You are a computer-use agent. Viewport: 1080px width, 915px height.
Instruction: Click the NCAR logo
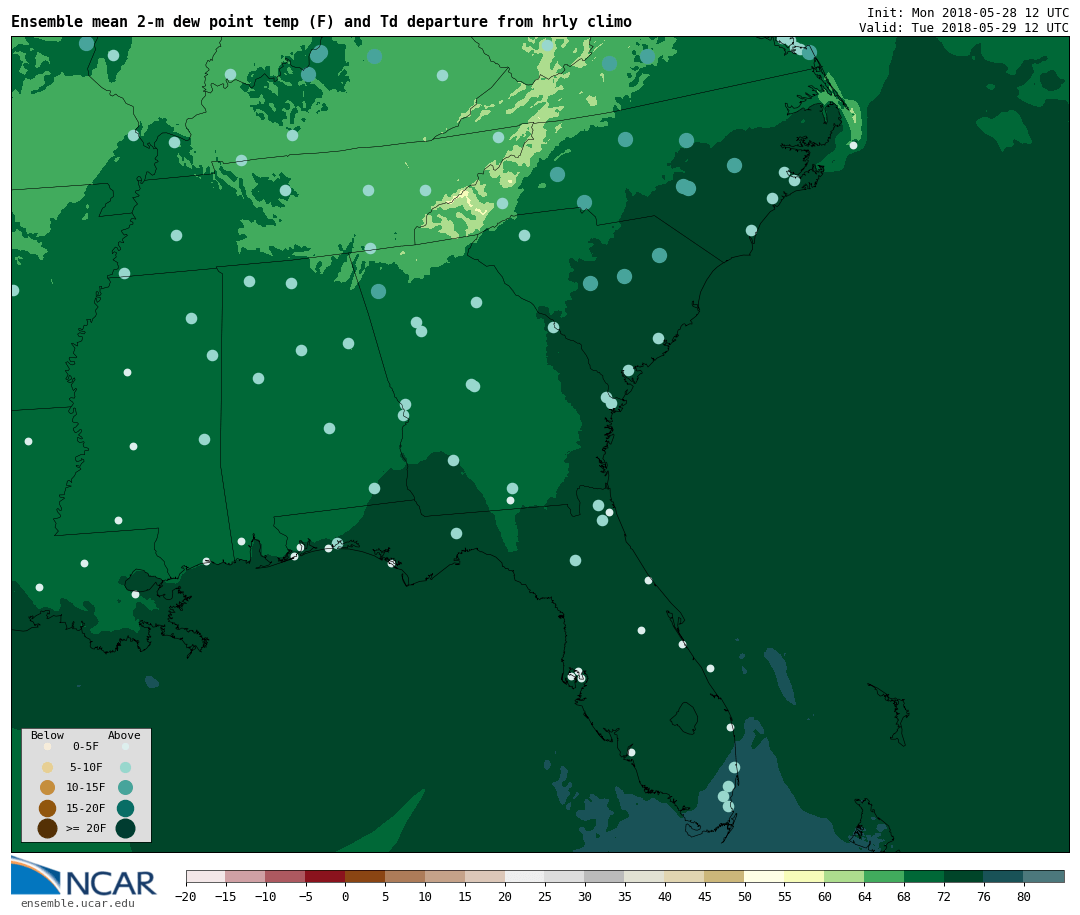[84, 876]
